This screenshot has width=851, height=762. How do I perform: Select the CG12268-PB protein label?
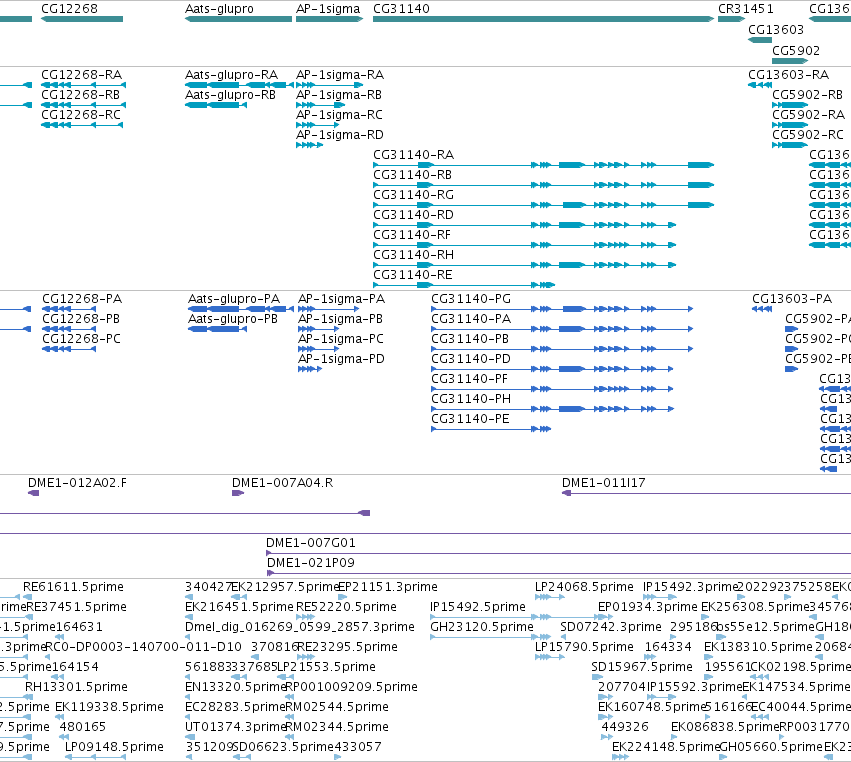click(81, 319)
